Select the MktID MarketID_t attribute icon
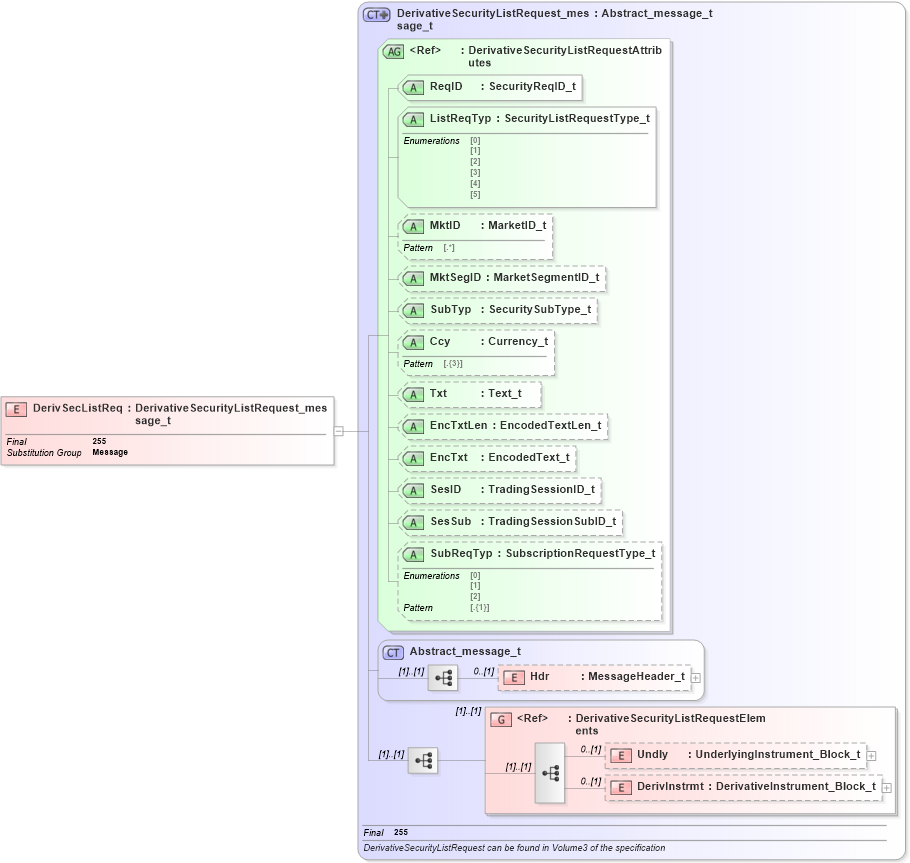 [412, 226]
